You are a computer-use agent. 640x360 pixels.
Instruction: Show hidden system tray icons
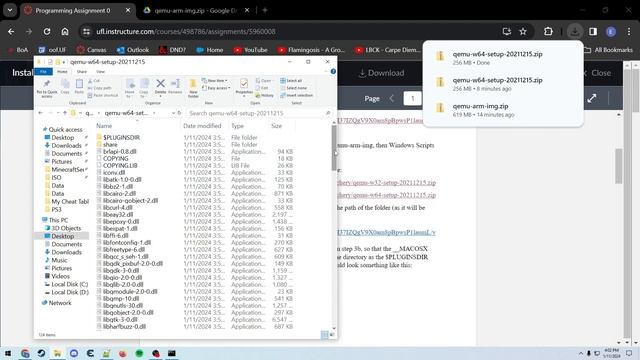pyautogui.click(x=580, y=353)
